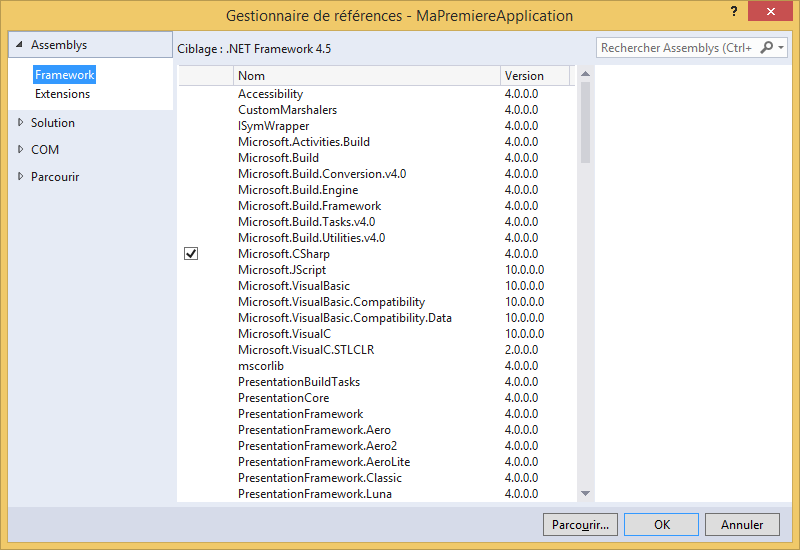Screen dimensions: 800x550
Task: Select the Microsoft.VisualC row
Action: pos(377,334)
